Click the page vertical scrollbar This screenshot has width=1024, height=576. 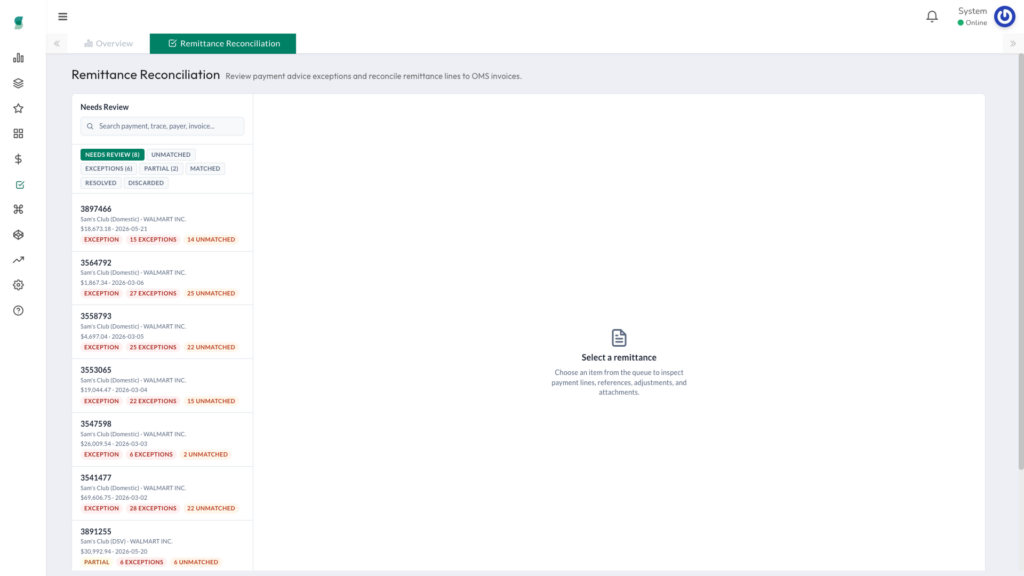tap(1021, 261)
